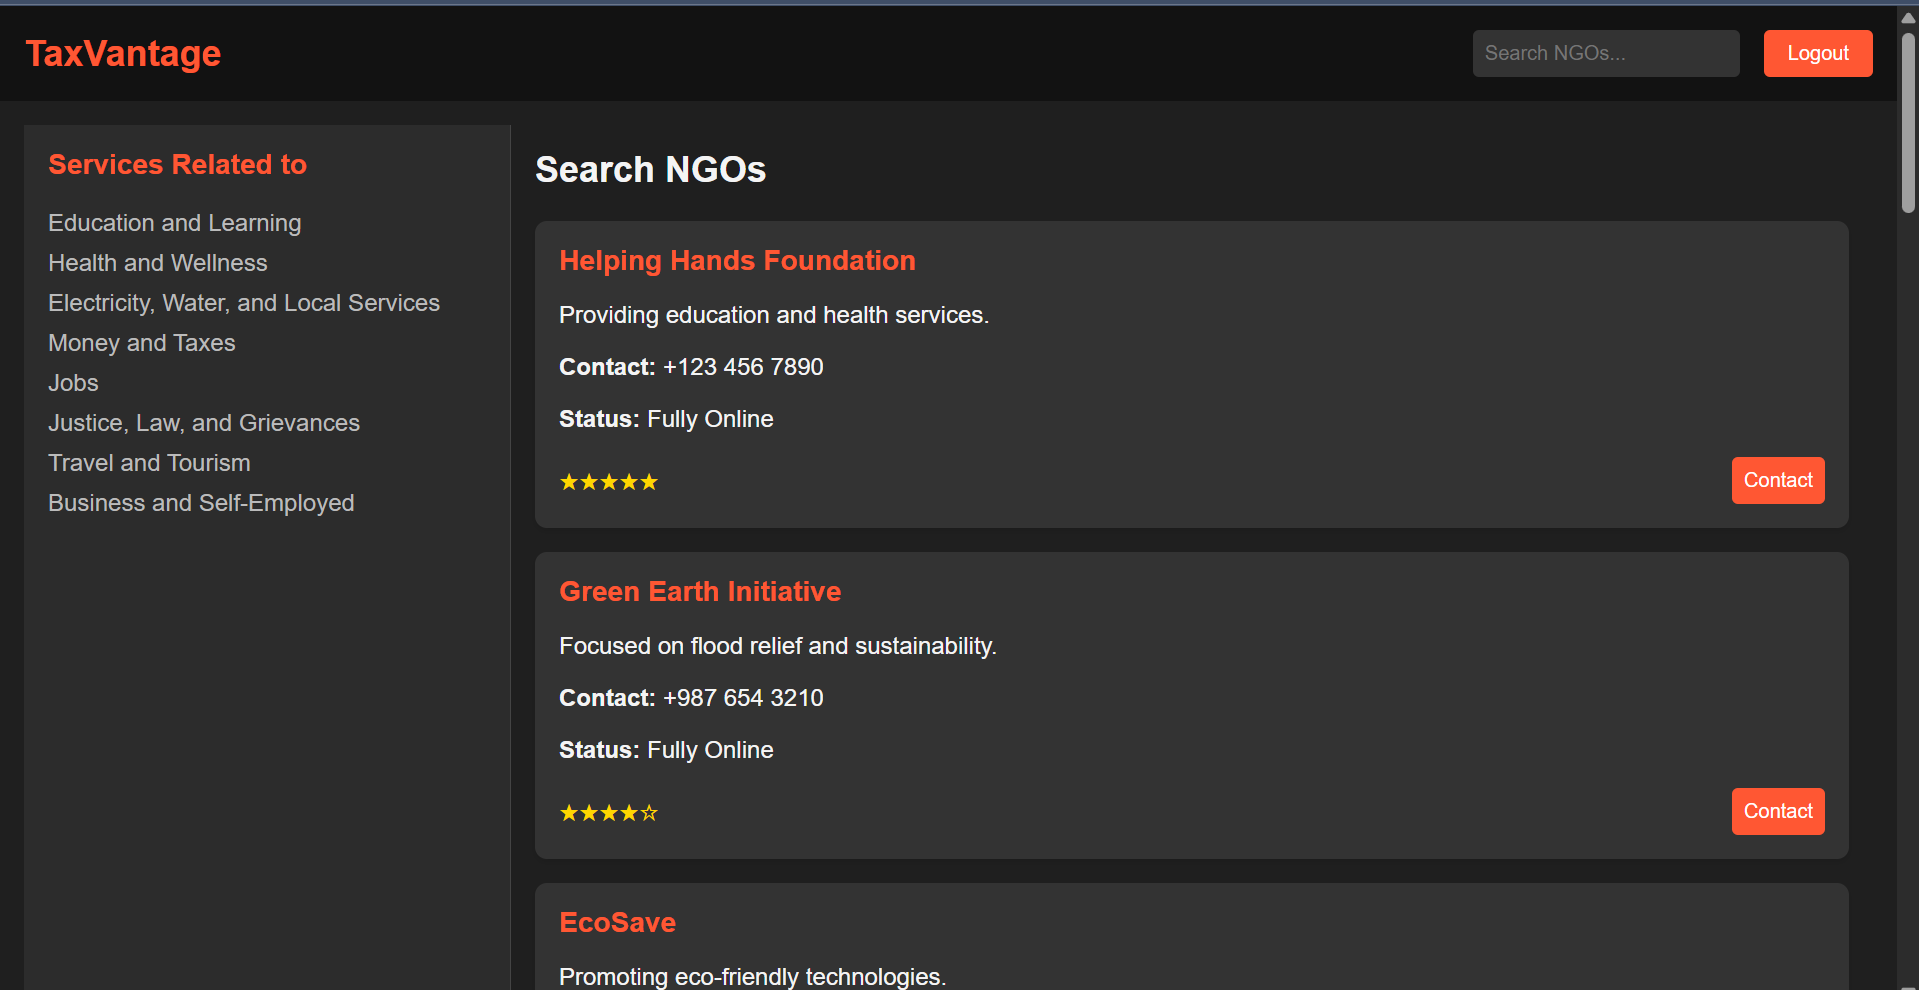Click Green Earth four-star rating

click(608, 813)
